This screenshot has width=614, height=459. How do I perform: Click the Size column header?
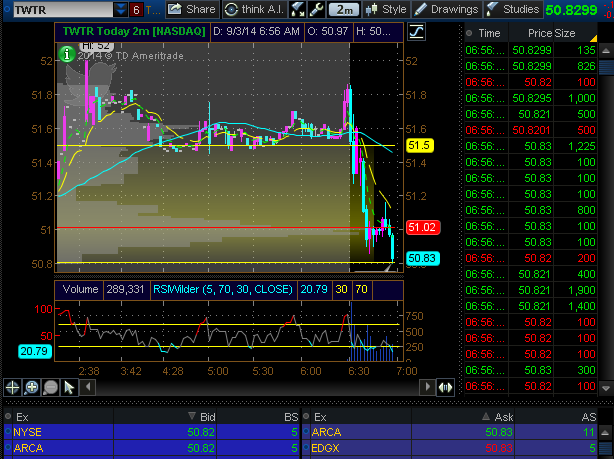click(565, 34)
